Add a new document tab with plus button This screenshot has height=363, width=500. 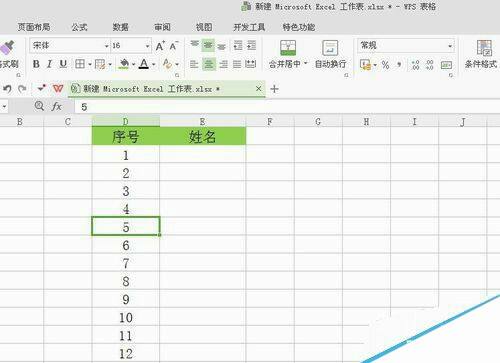(x=274, y=89)
